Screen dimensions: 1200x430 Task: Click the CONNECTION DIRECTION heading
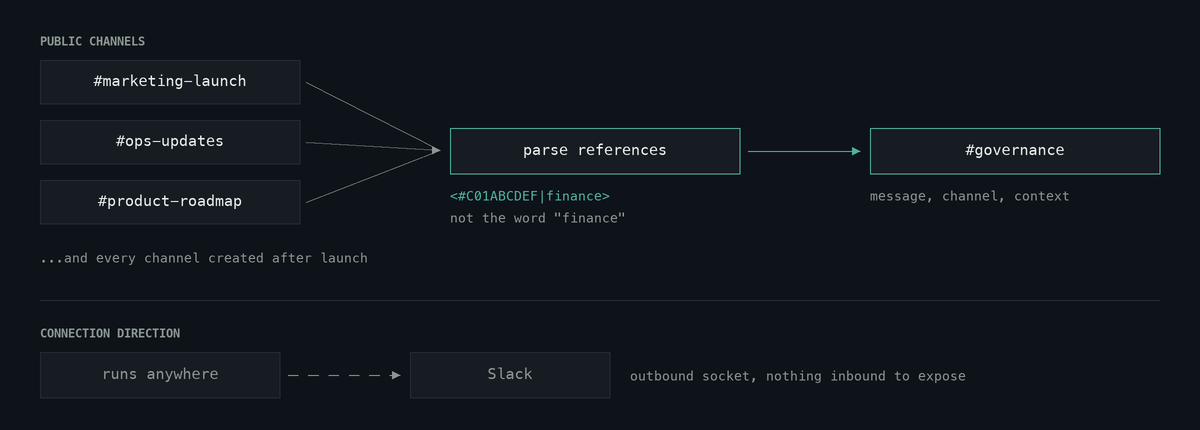point(110,334)
